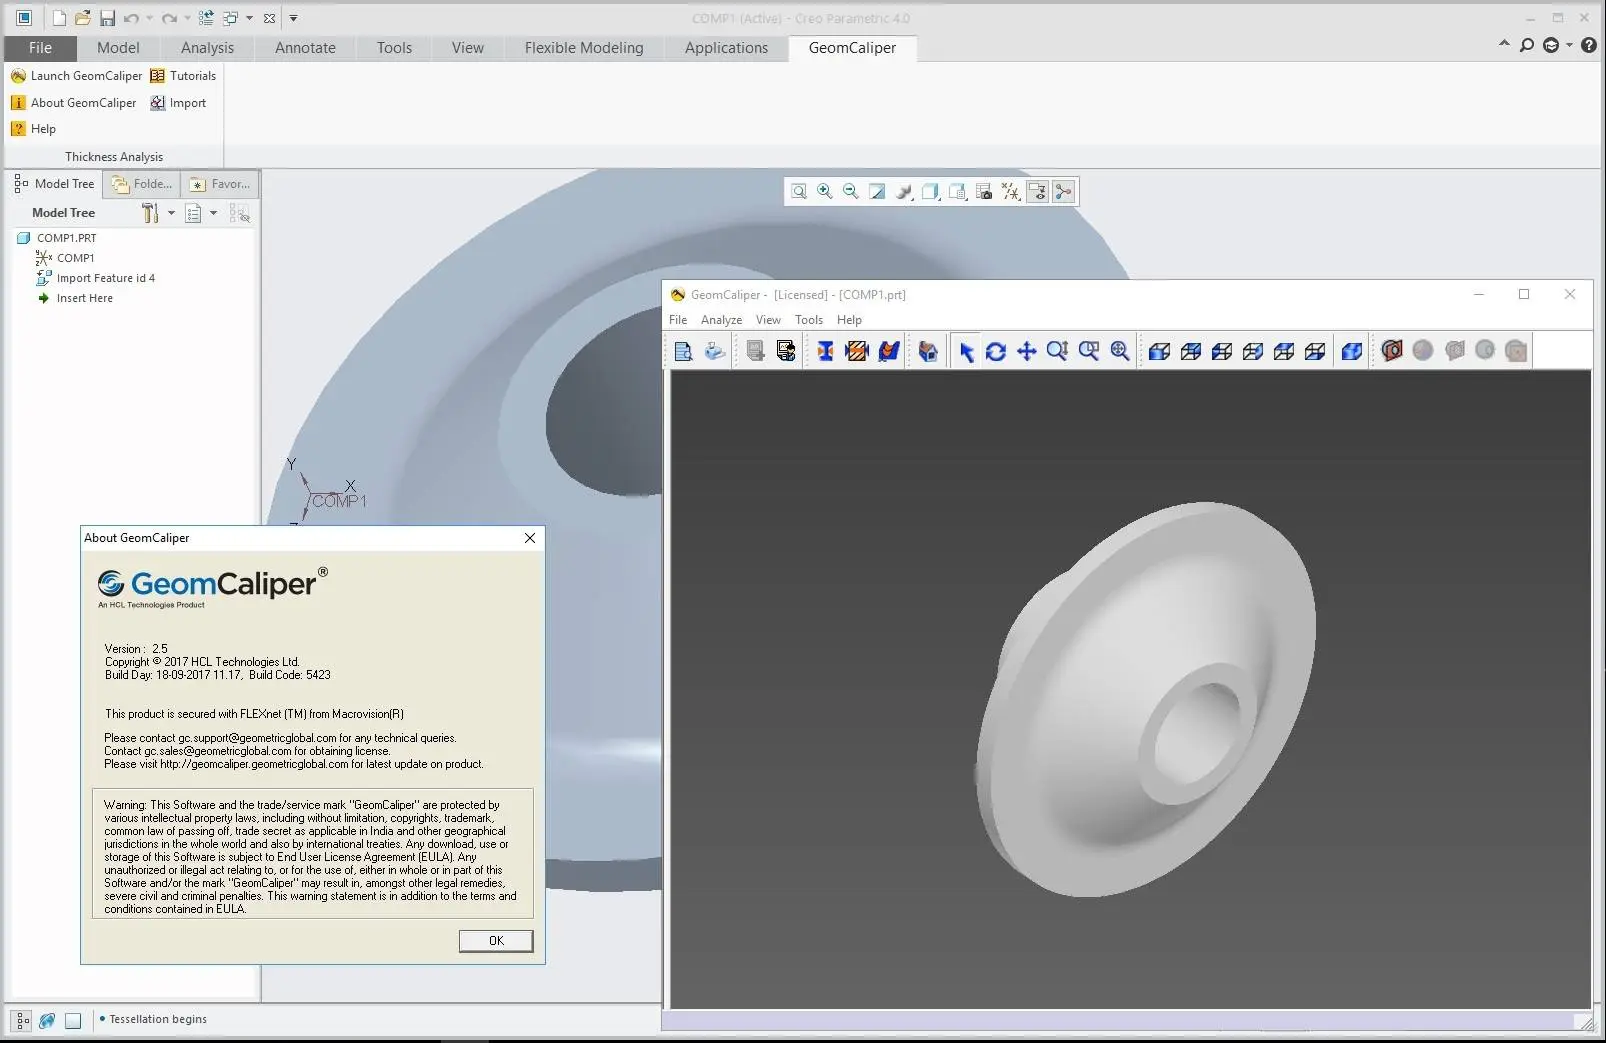Switch to the Flexible Modeling tab

pos(584,48)
